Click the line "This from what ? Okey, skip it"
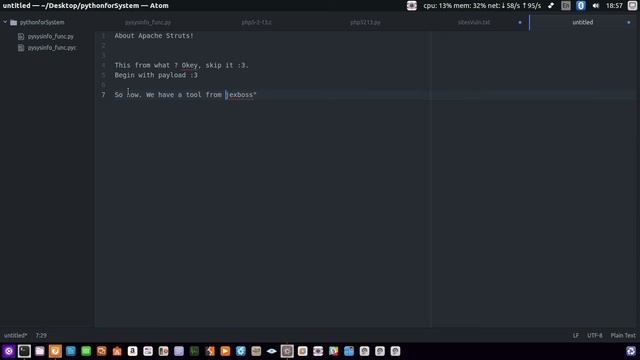Viewport: 640px width, 360px height. [181, 65]
